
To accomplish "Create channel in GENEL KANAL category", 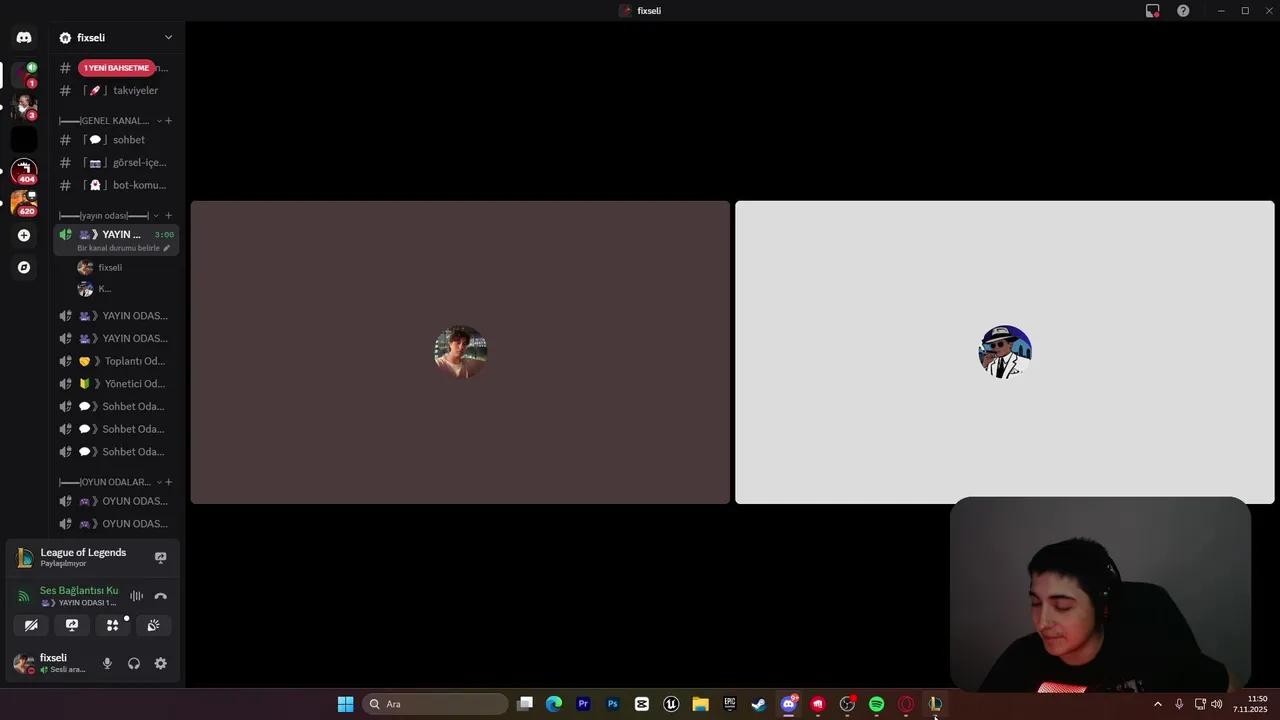I will (x=168, y=120).
